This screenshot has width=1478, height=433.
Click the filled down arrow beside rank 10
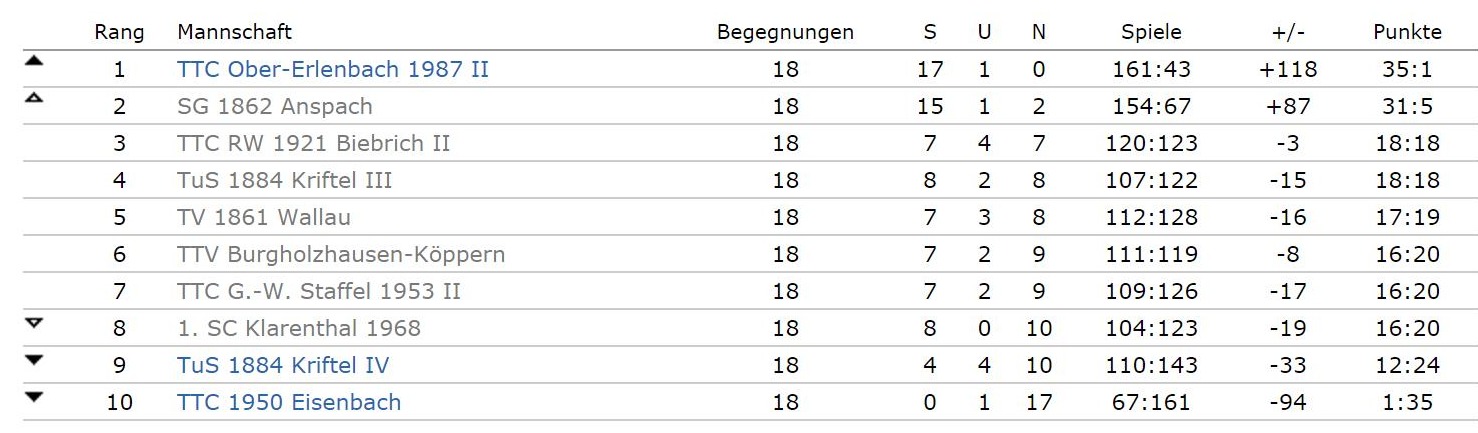[34, 396]
